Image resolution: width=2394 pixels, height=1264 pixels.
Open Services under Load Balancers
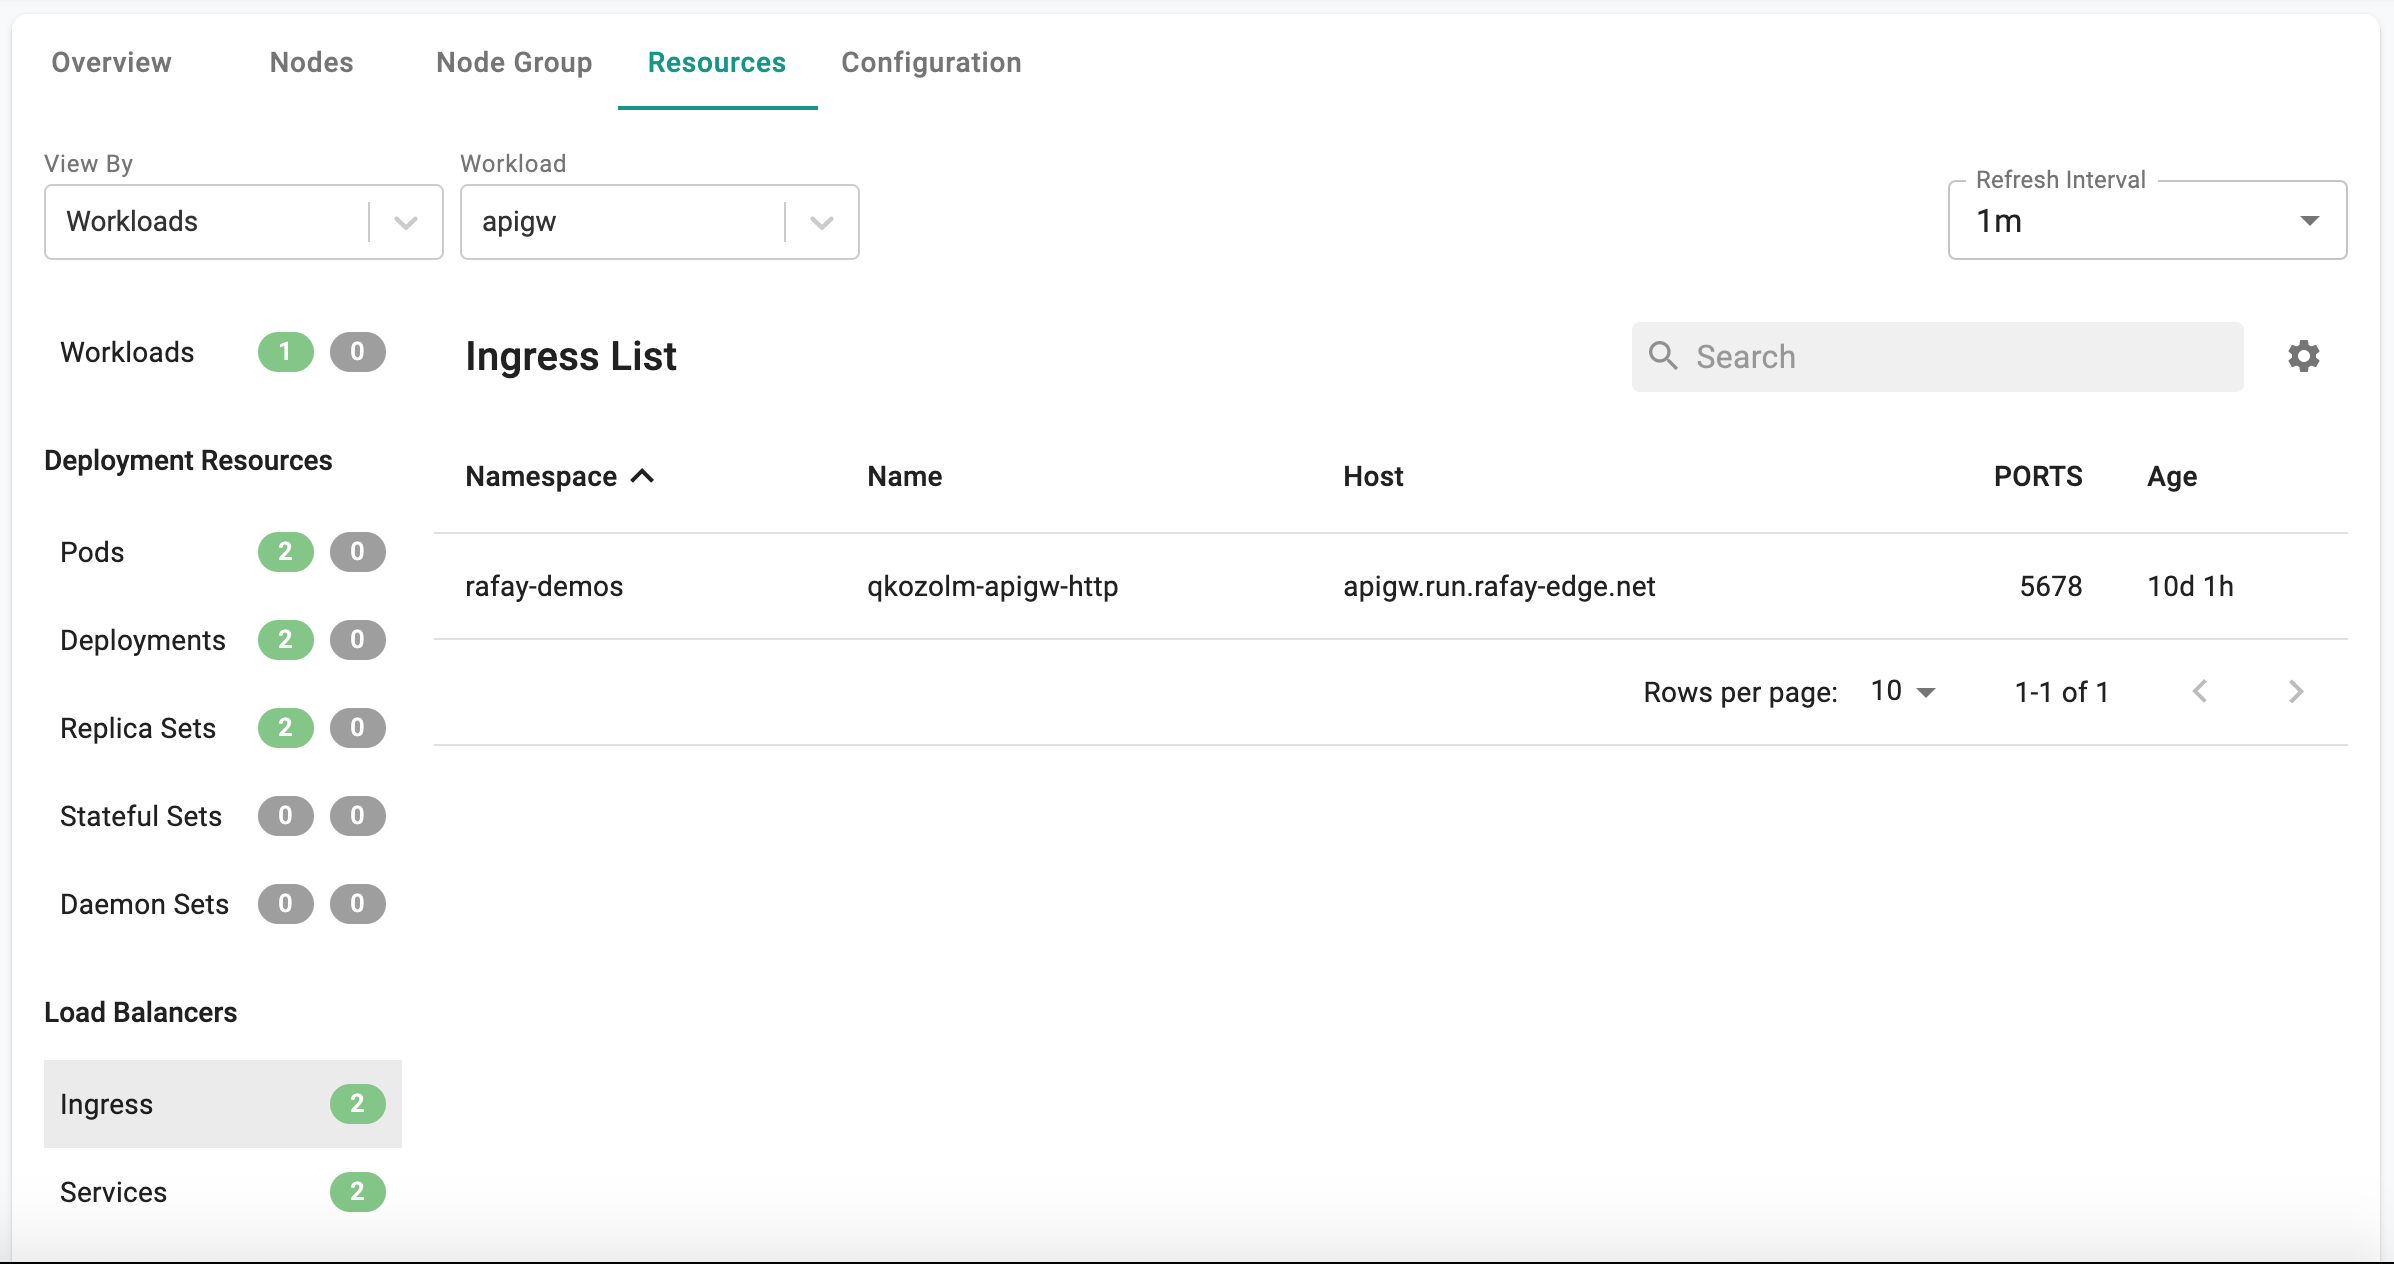[223, 1192]
